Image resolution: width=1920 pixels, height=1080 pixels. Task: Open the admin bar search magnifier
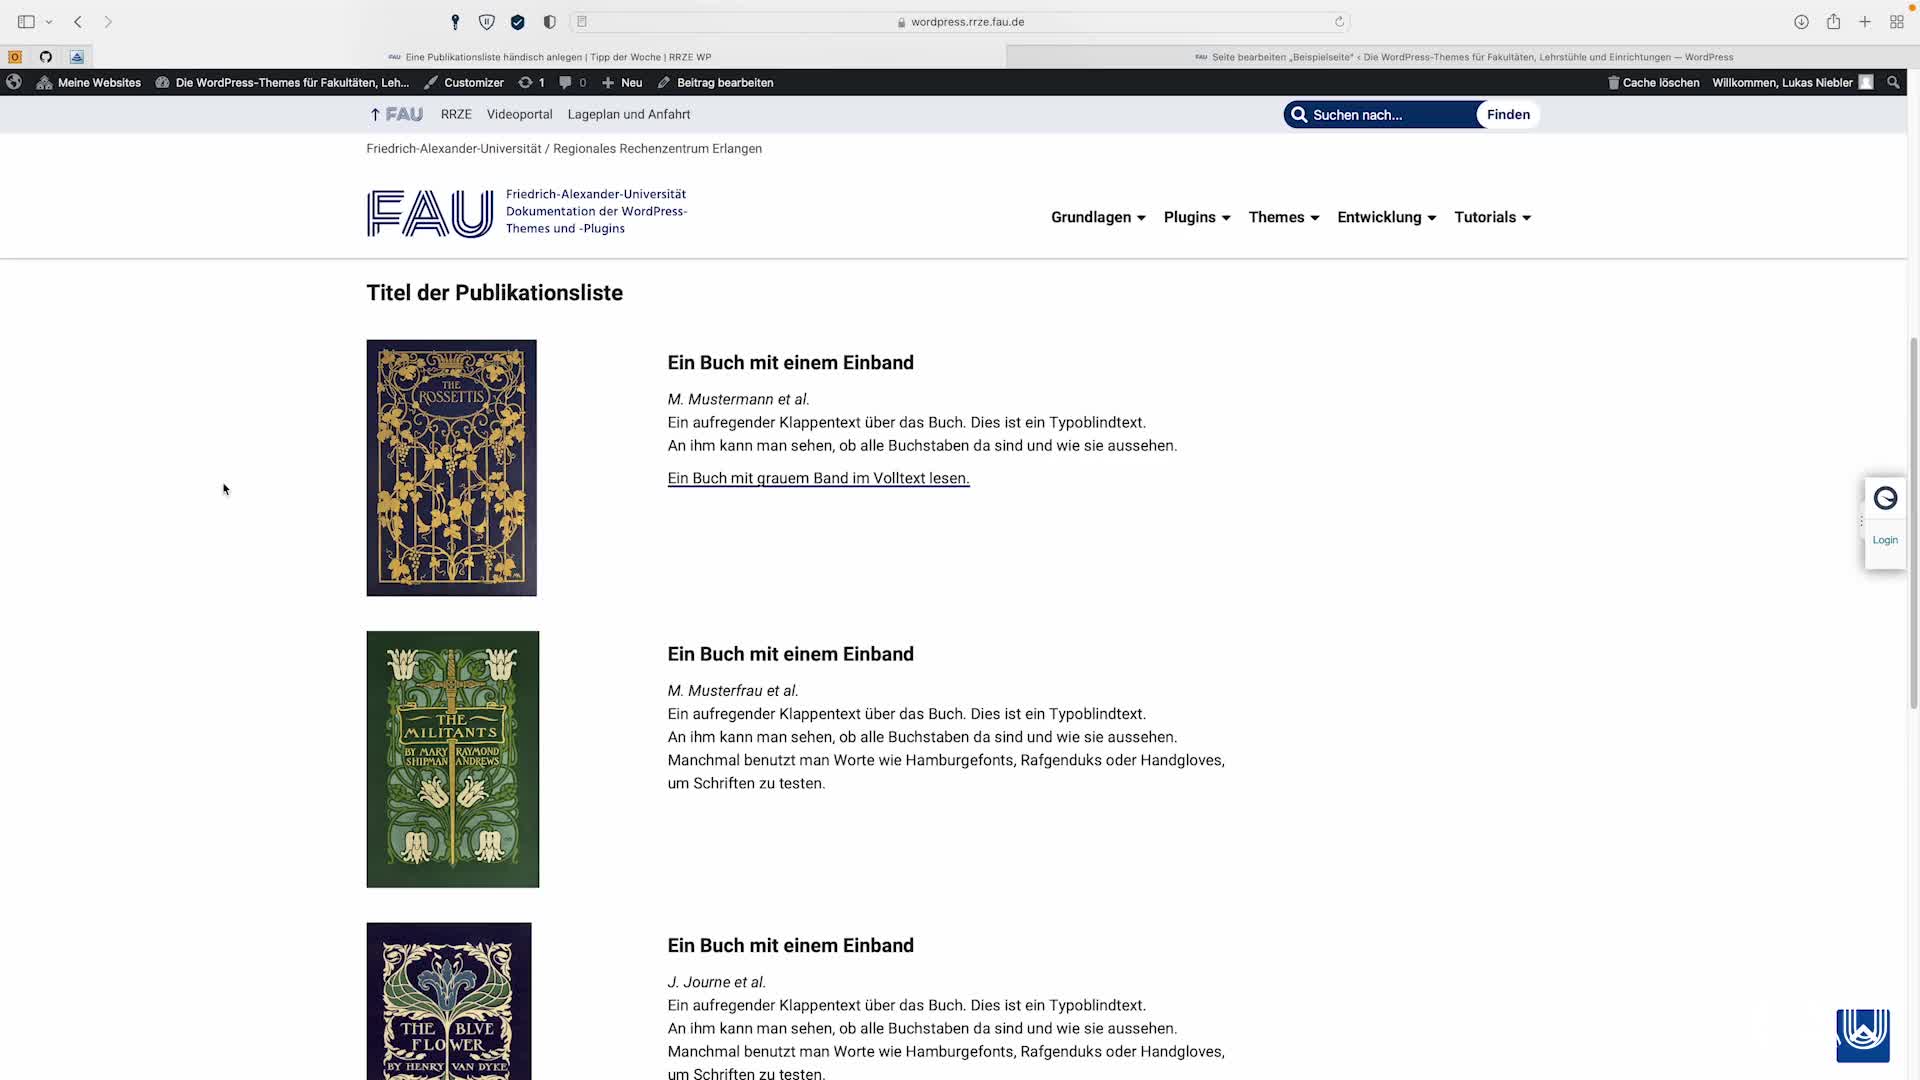[1893, 82]
